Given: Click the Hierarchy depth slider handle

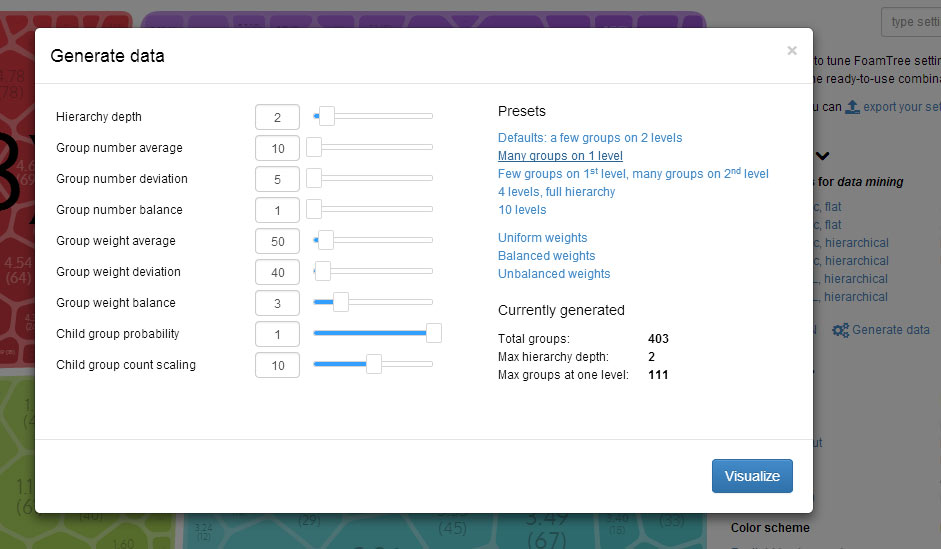Looking at the screenshot, I should pos(326,117).
